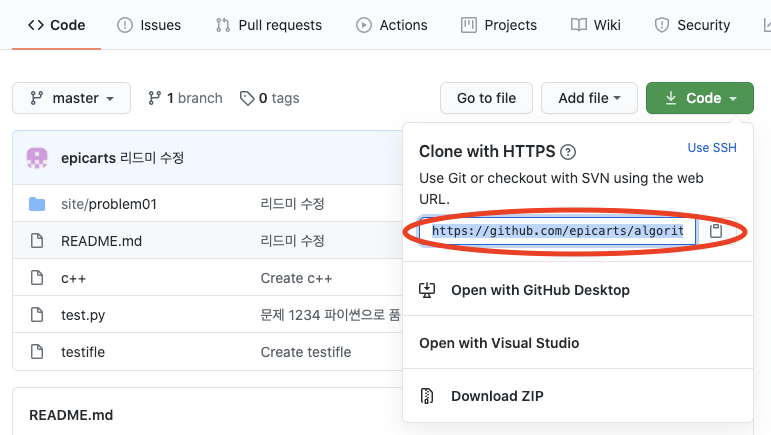This screenshot has height=435, width=771.
Task: Open the README.md file in file list
Action: pyautogui.click(x=101, y=241)
